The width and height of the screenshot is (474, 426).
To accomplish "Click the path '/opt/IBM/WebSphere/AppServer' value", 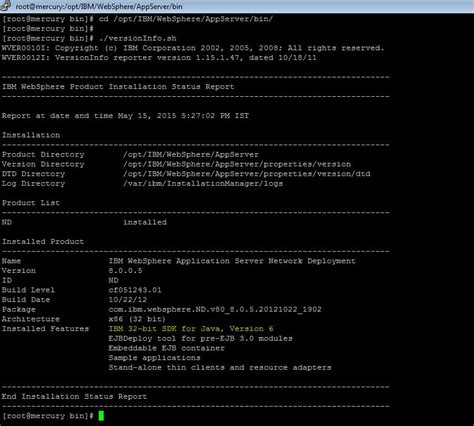I will click(191, 154).
